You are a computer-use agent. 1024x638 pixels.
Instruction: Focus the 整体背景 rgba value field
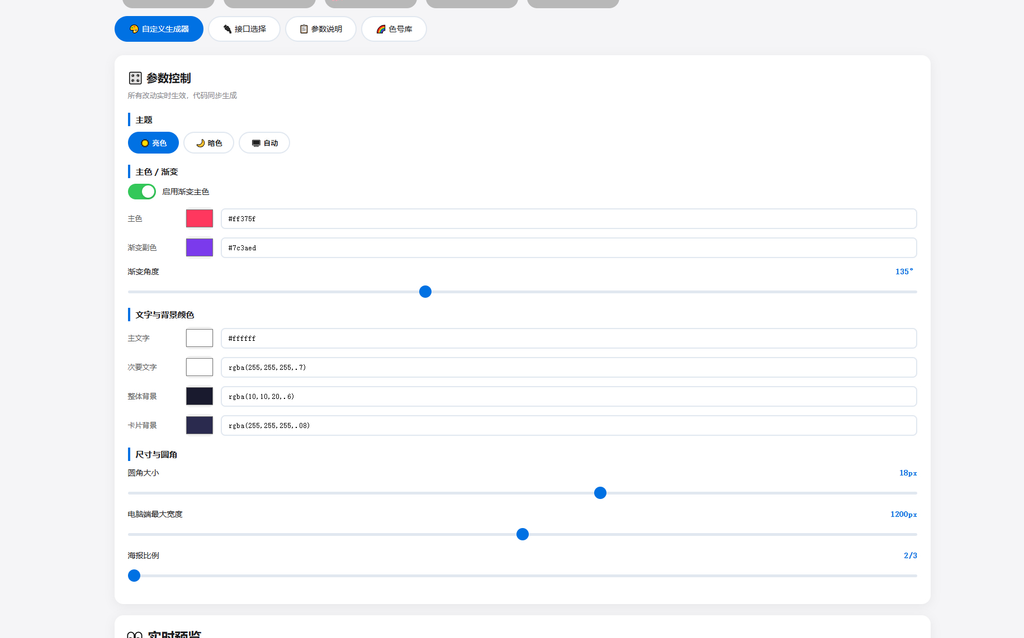tap(569, 396)
